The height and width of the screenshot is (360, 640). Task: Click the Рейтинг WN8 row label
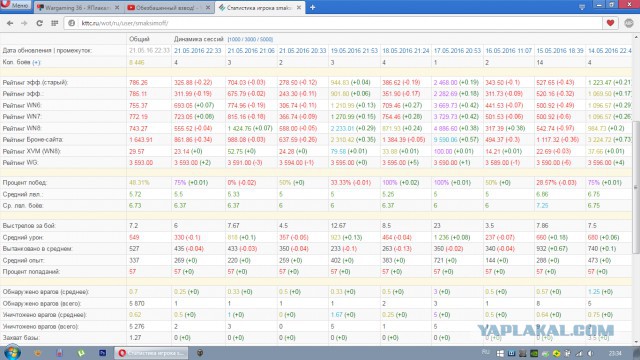[x=22, y=128]
